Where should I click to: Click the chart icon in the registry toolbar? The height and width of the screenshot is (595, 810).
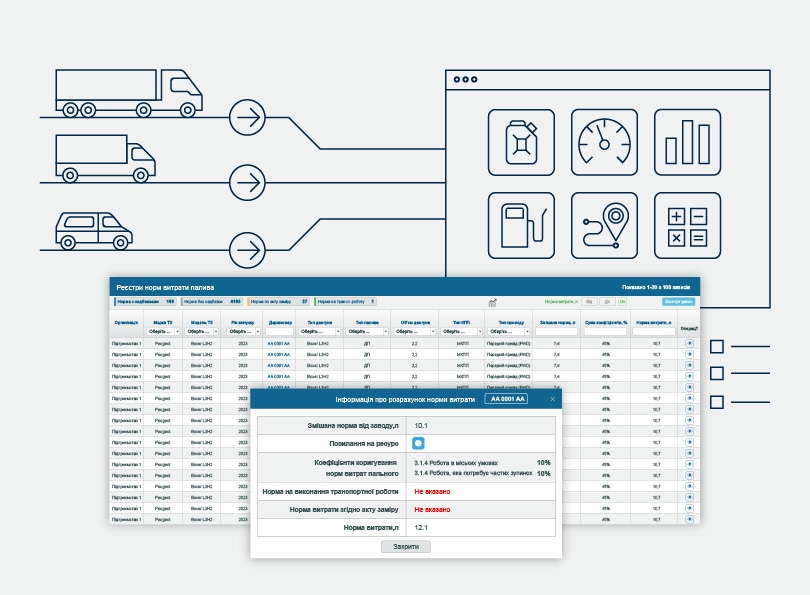(493, 301)
